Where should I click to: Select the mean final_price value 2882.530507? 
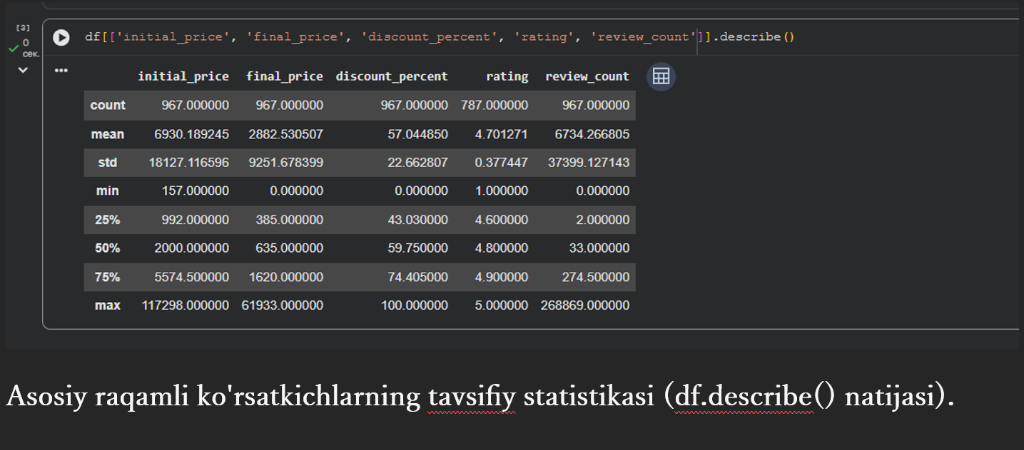[284, 134]
